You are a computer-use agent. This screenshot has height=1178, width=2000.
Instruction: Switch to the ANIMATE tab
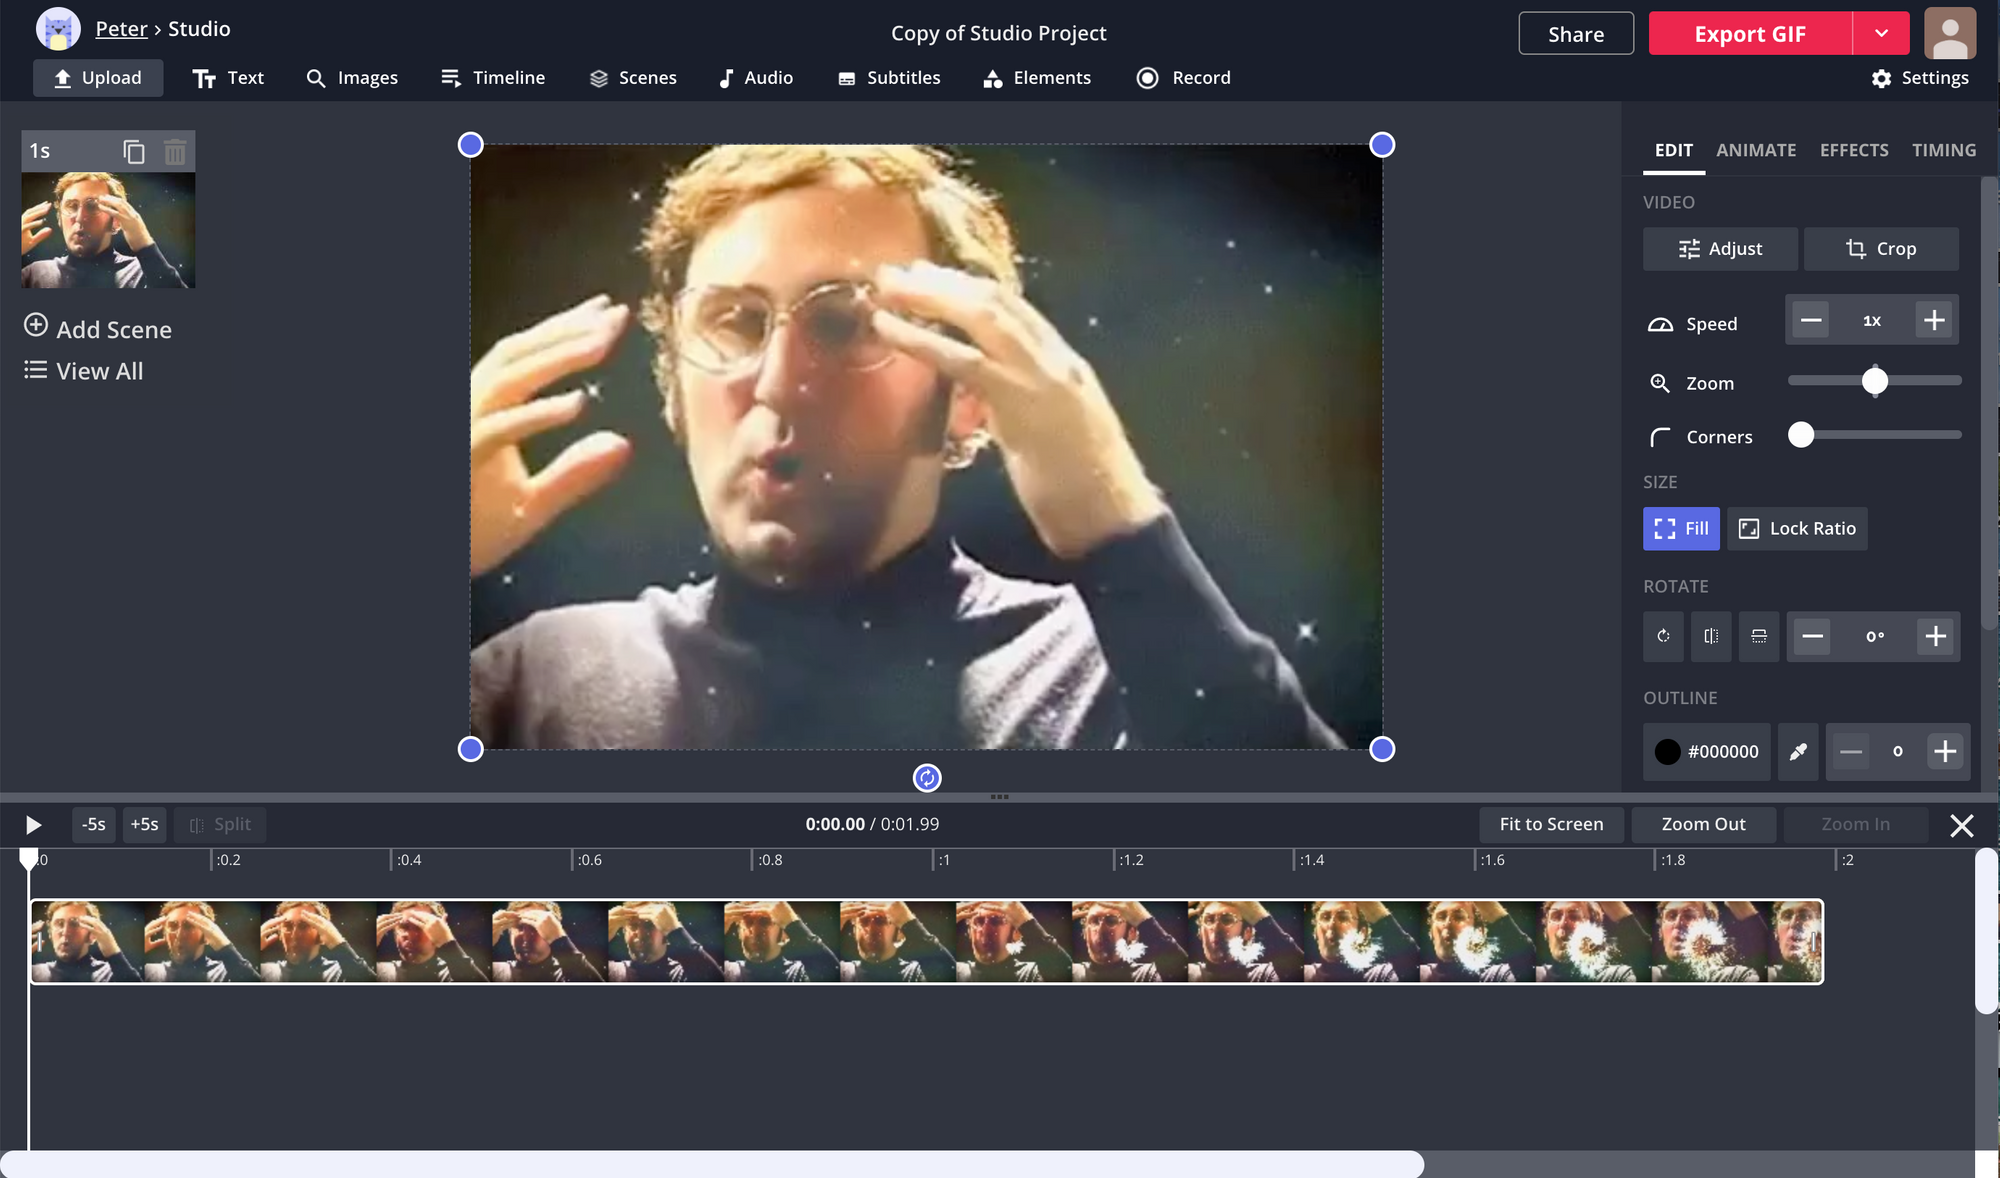point(1756,150)
